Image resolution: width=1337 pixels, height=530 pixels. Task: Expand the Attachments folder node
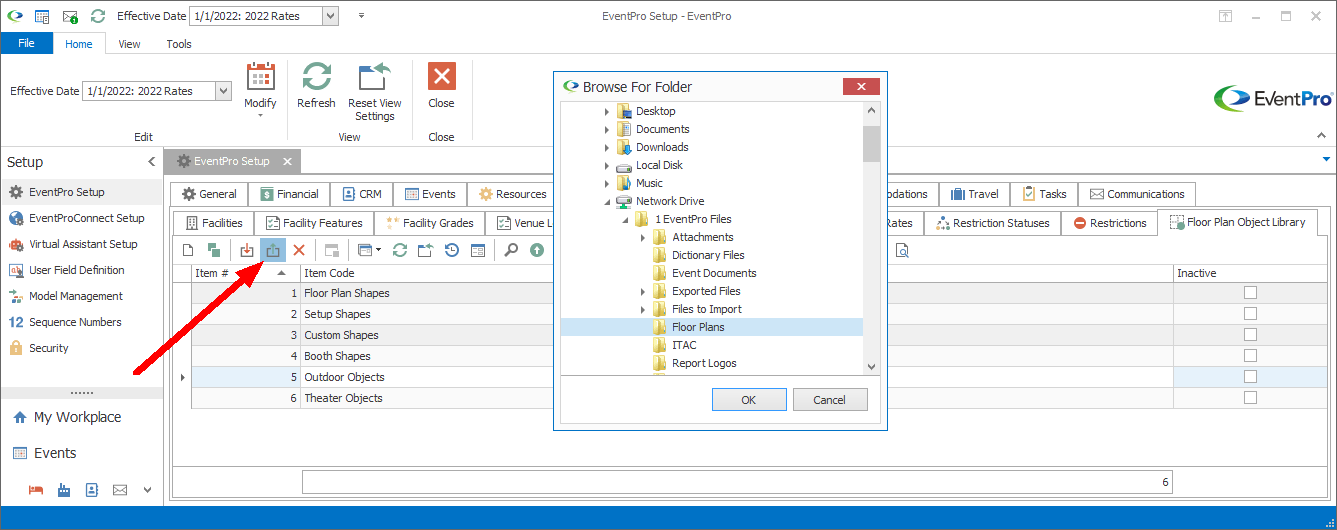643,237
